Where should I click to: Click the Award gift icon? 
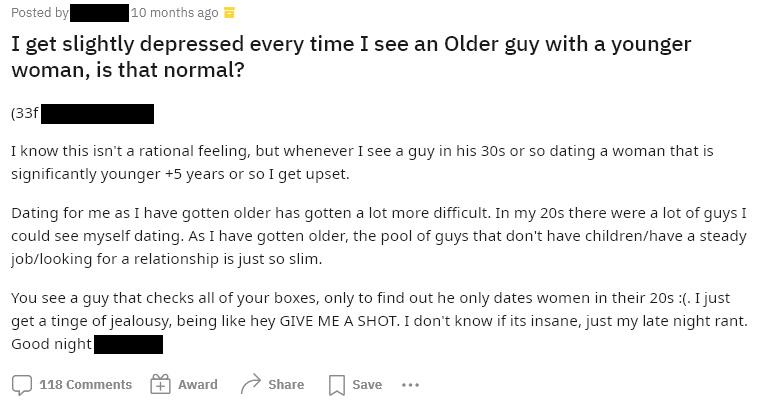[x=160, y=384]
